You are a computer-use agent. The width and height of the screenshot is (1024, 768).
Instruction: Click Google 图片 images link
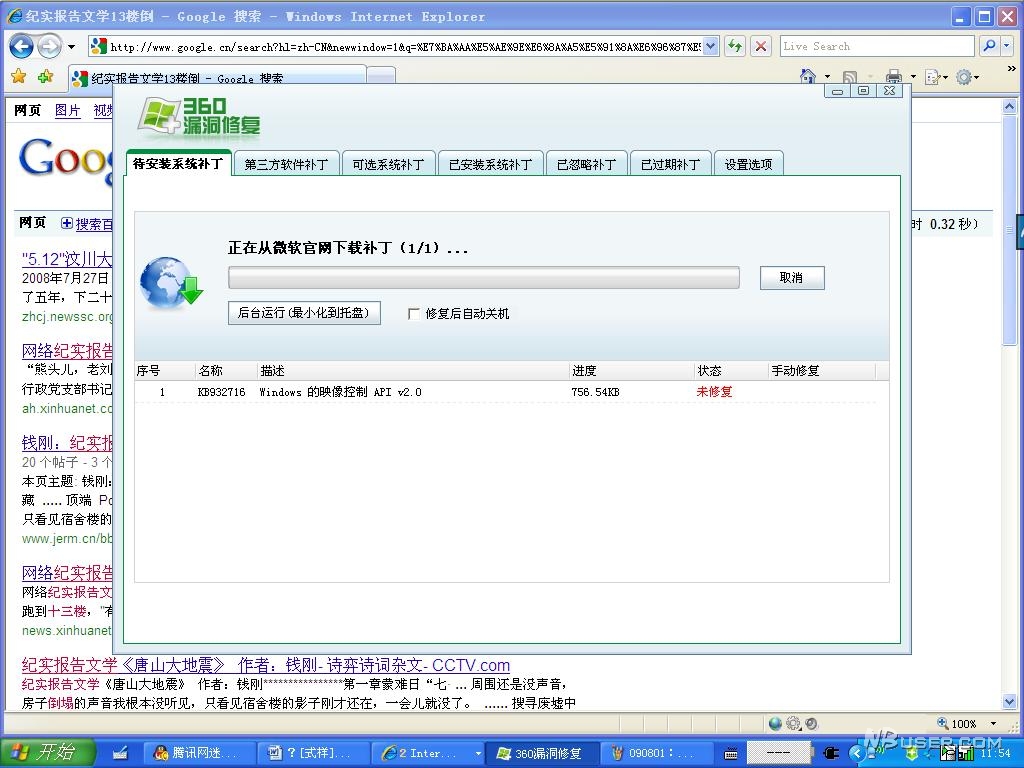click(67, 110)
